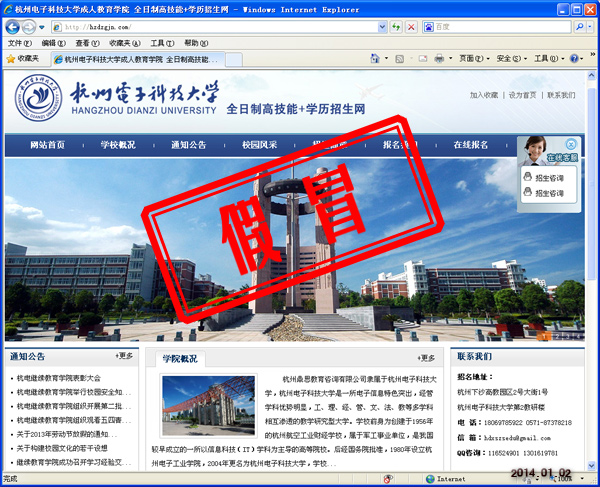
Task: Open the zoom level dropdown in status bar
Action: [583, 479]
